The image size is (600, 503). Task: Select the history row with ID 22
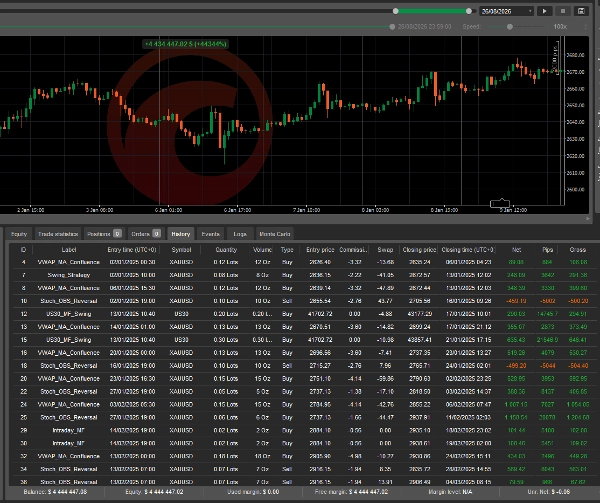pos(305,392)
